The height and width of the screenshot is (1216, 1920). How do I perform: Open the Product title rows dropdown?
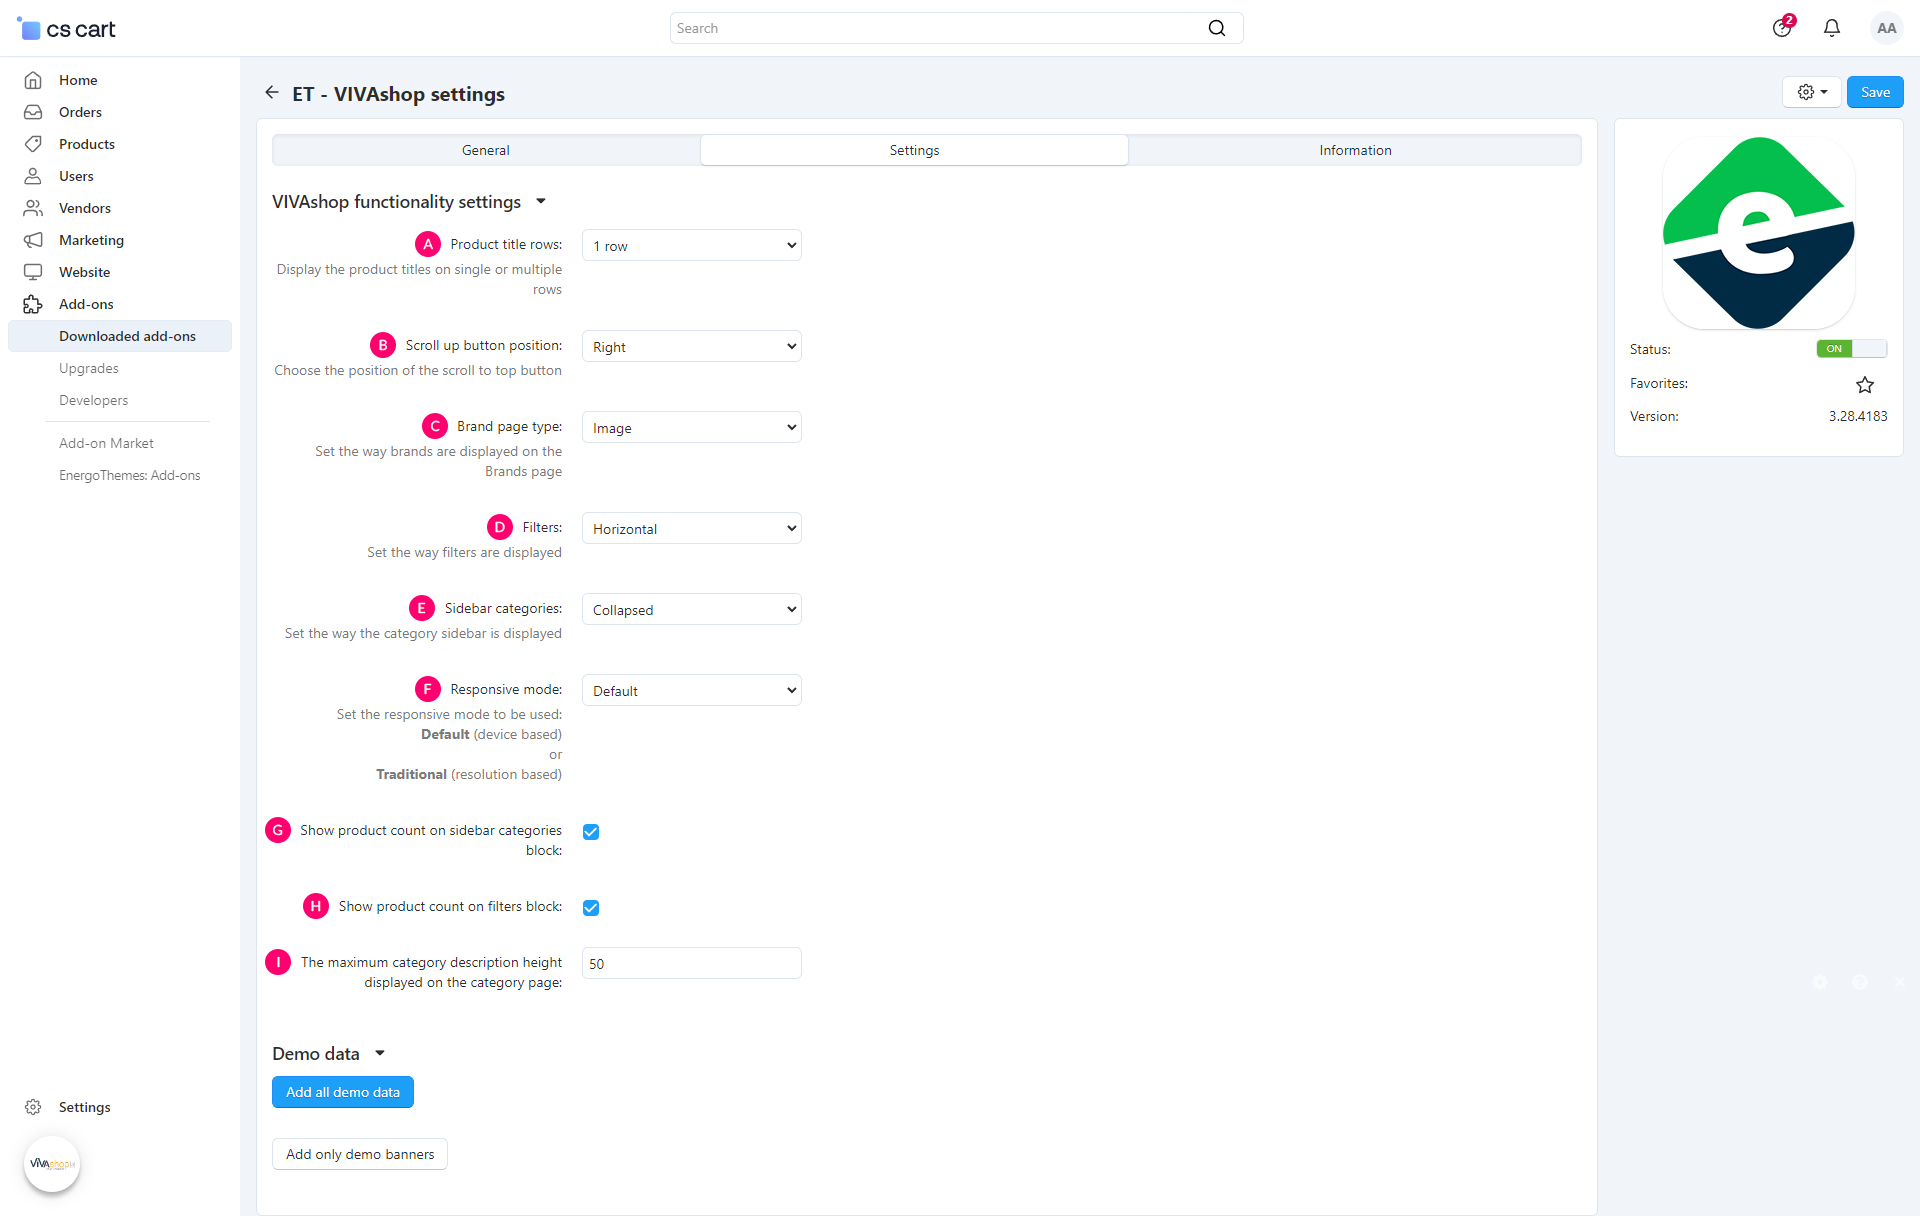tap(692, 246)
